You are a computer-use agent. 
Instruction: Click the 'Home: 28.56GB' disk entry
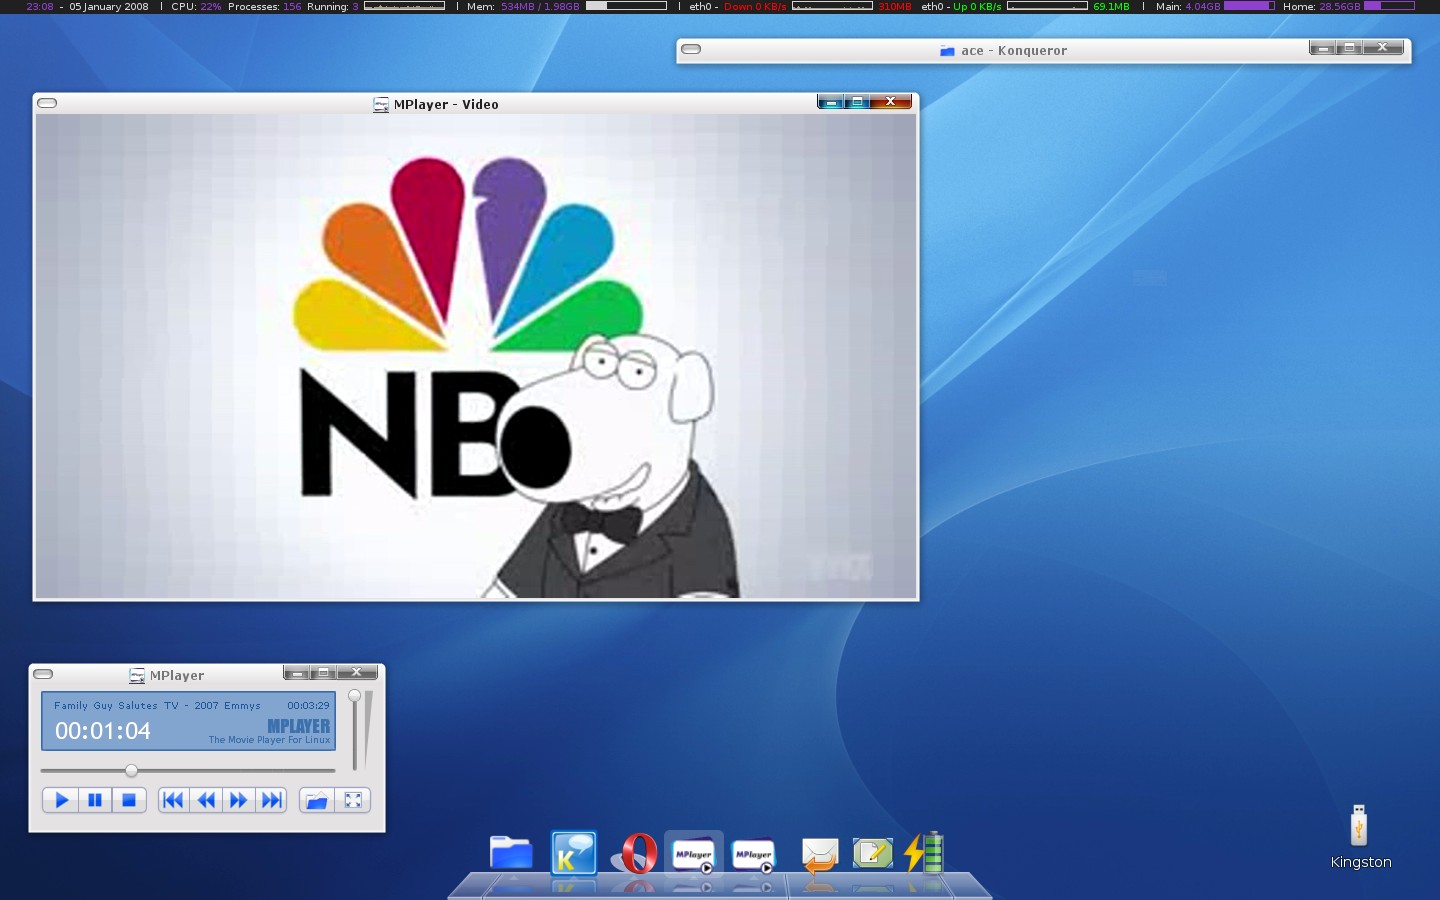tap(1321, 6)
